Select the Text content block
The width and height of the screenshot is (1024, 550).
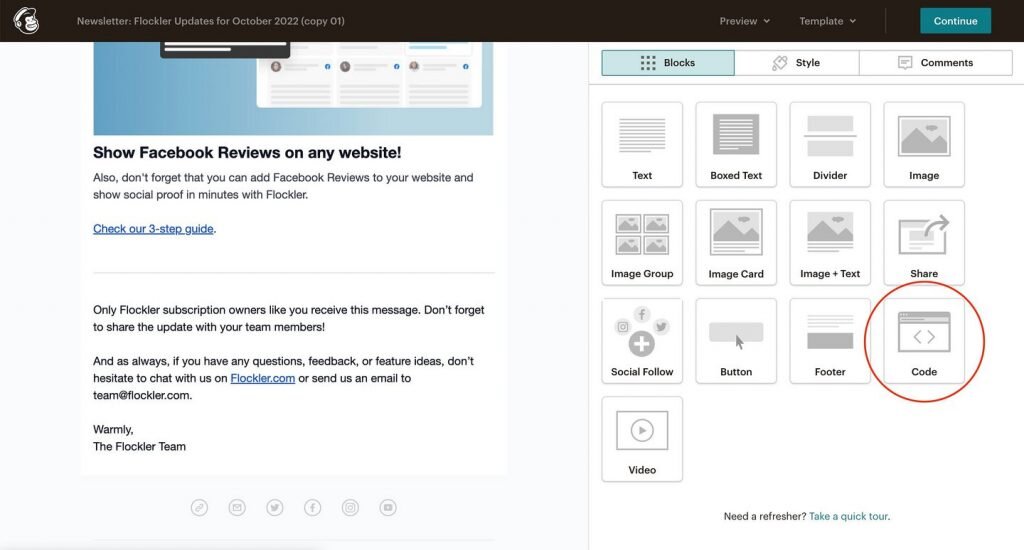pyautogui.click(x=642, y=144)
